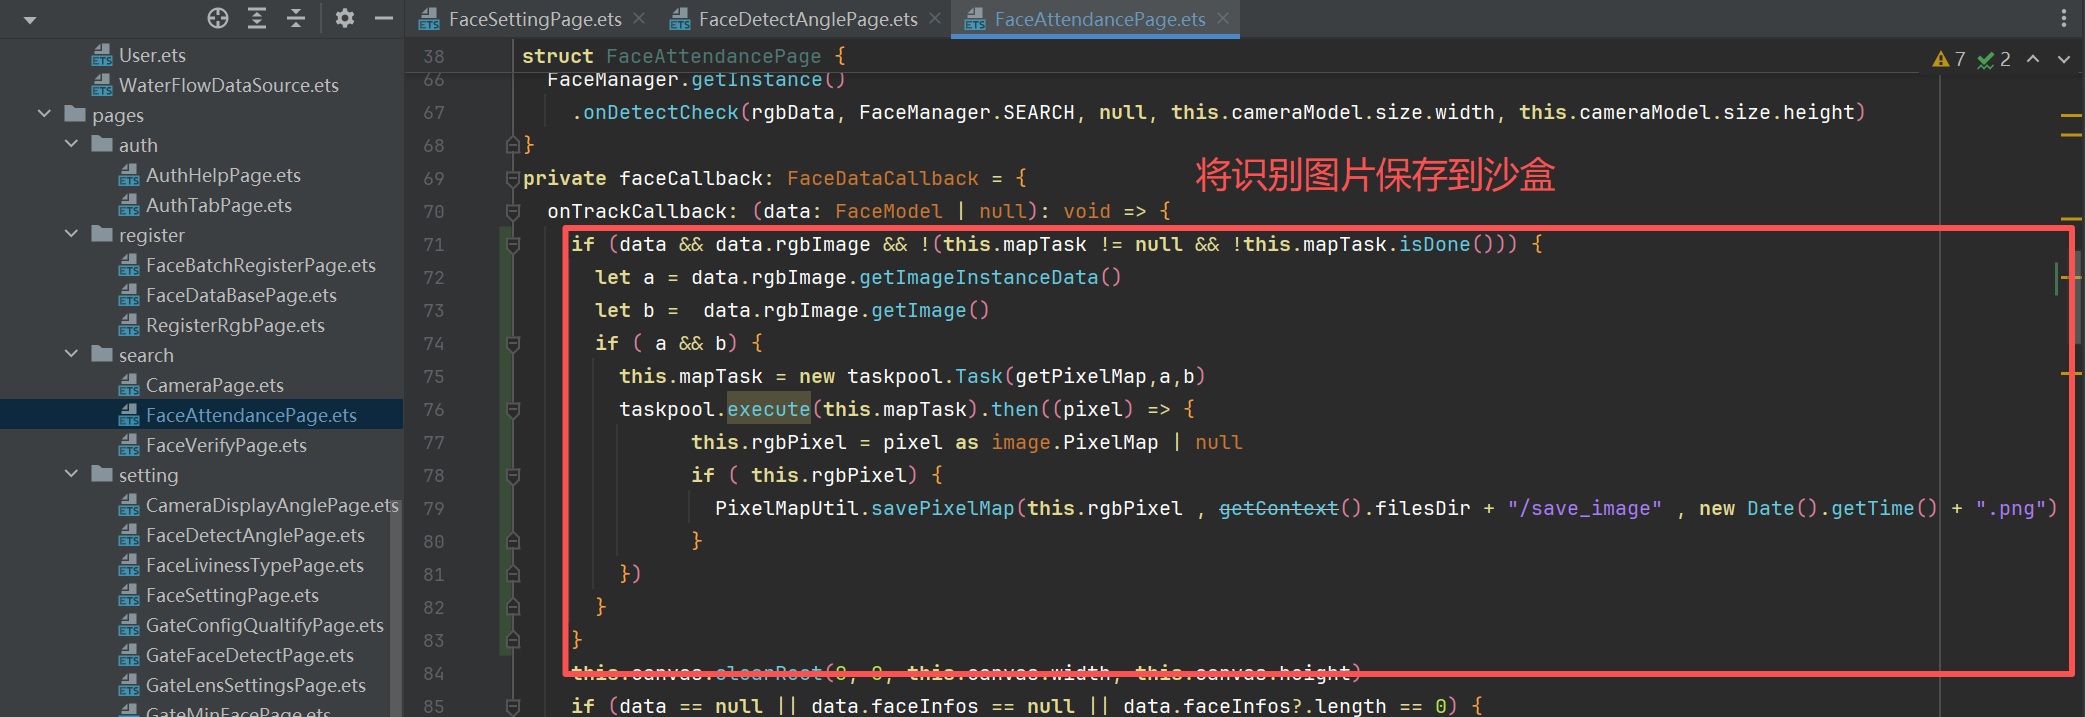This screenshot has width=2085, height=717.
Task: Open User.ets in the project tree
Action: coord(152,55)
